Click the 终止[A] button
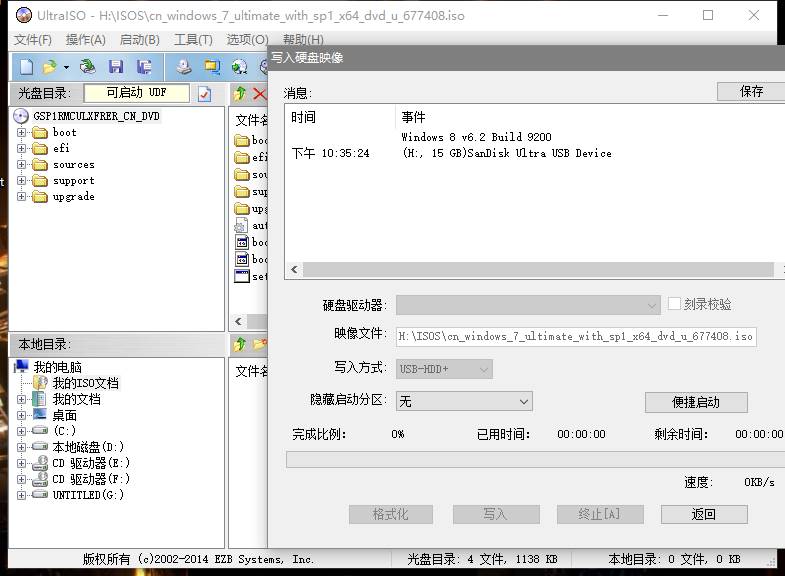Viewport: 785px width, 576px height. [x=600, y=514]
